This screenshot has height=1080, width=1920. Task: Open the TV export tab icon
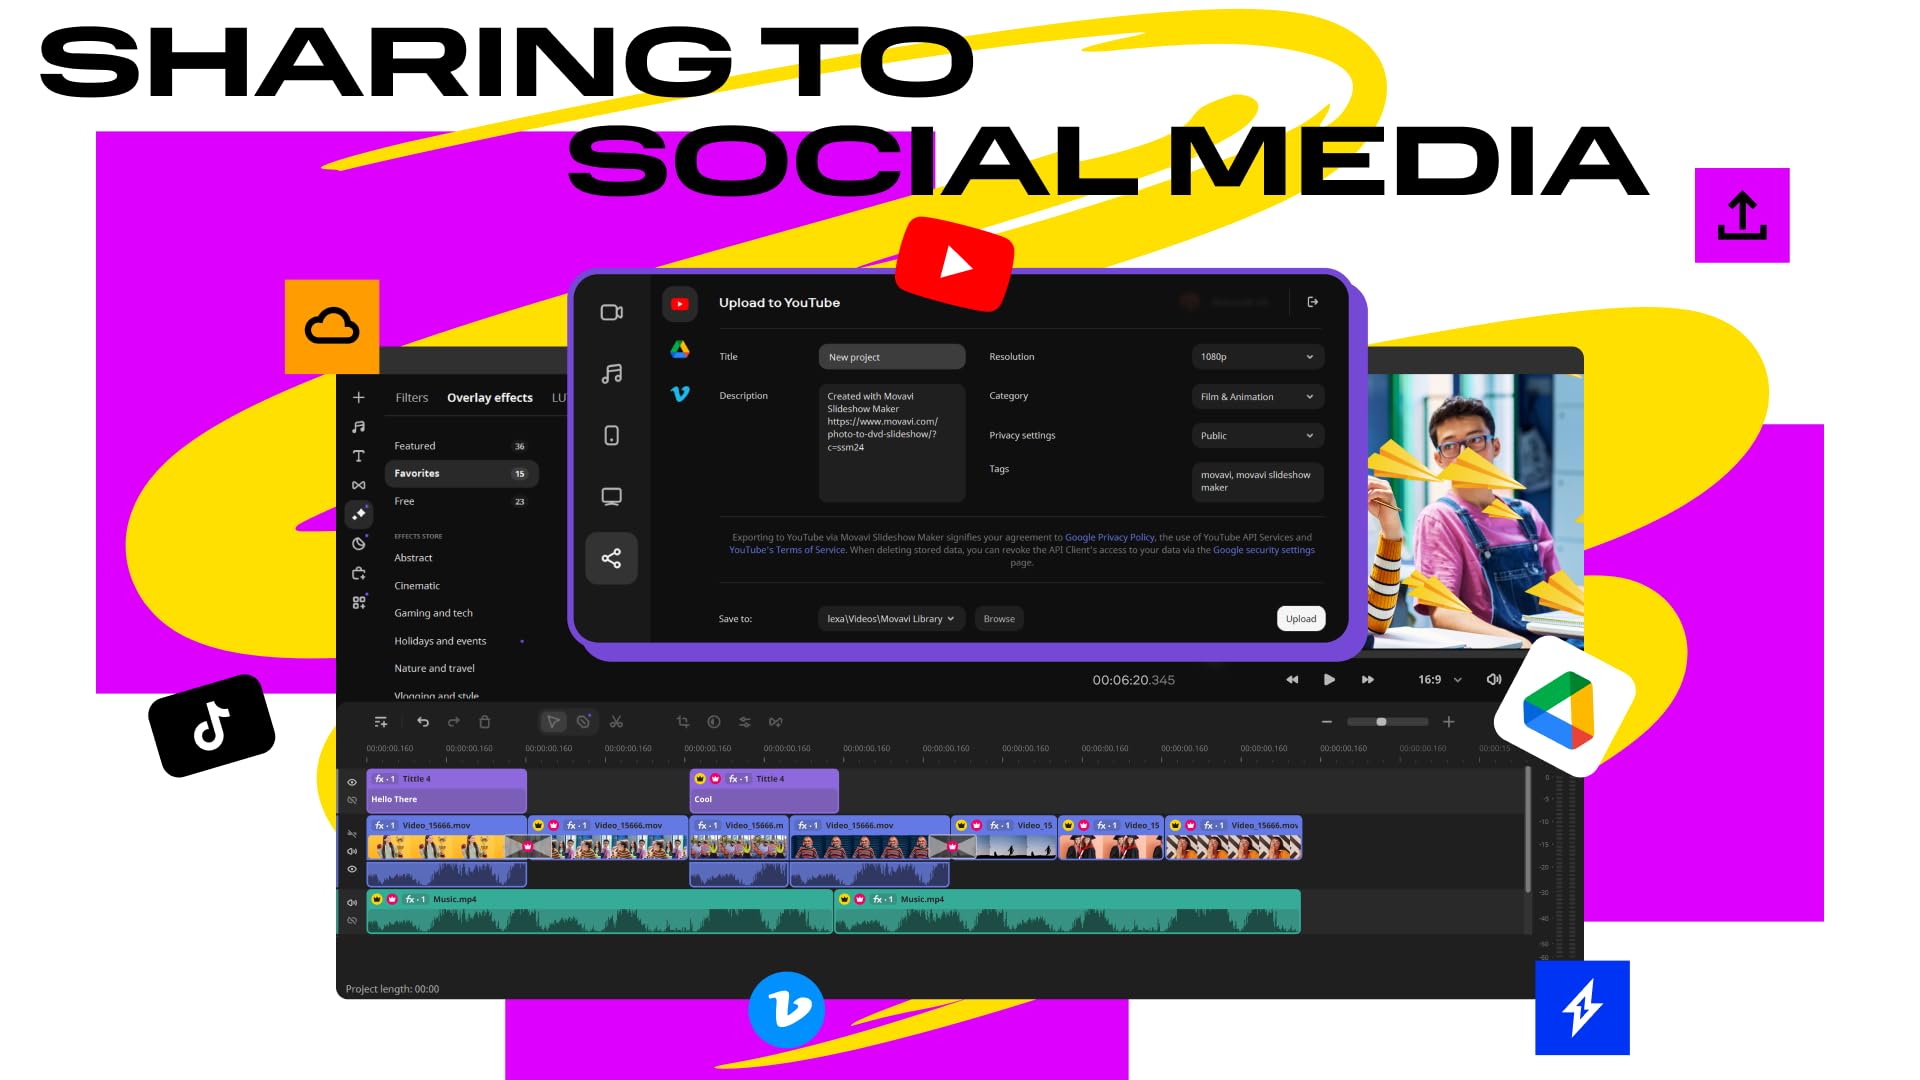612,497
